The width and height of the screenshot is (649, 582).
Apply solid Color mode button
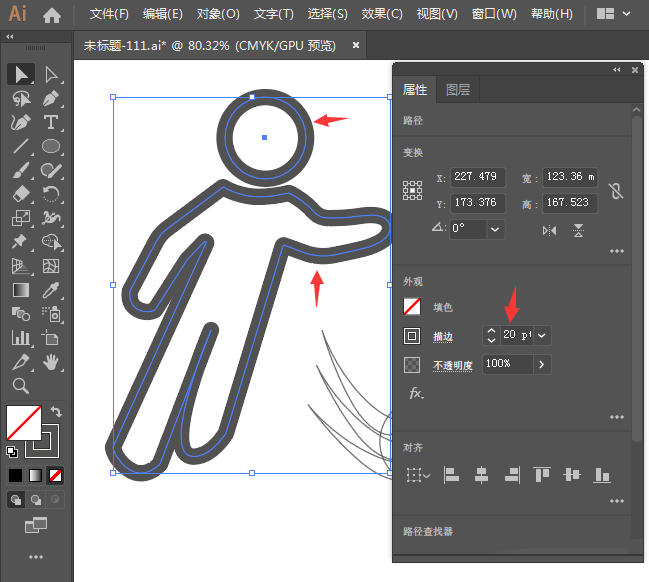click(15, 476)
